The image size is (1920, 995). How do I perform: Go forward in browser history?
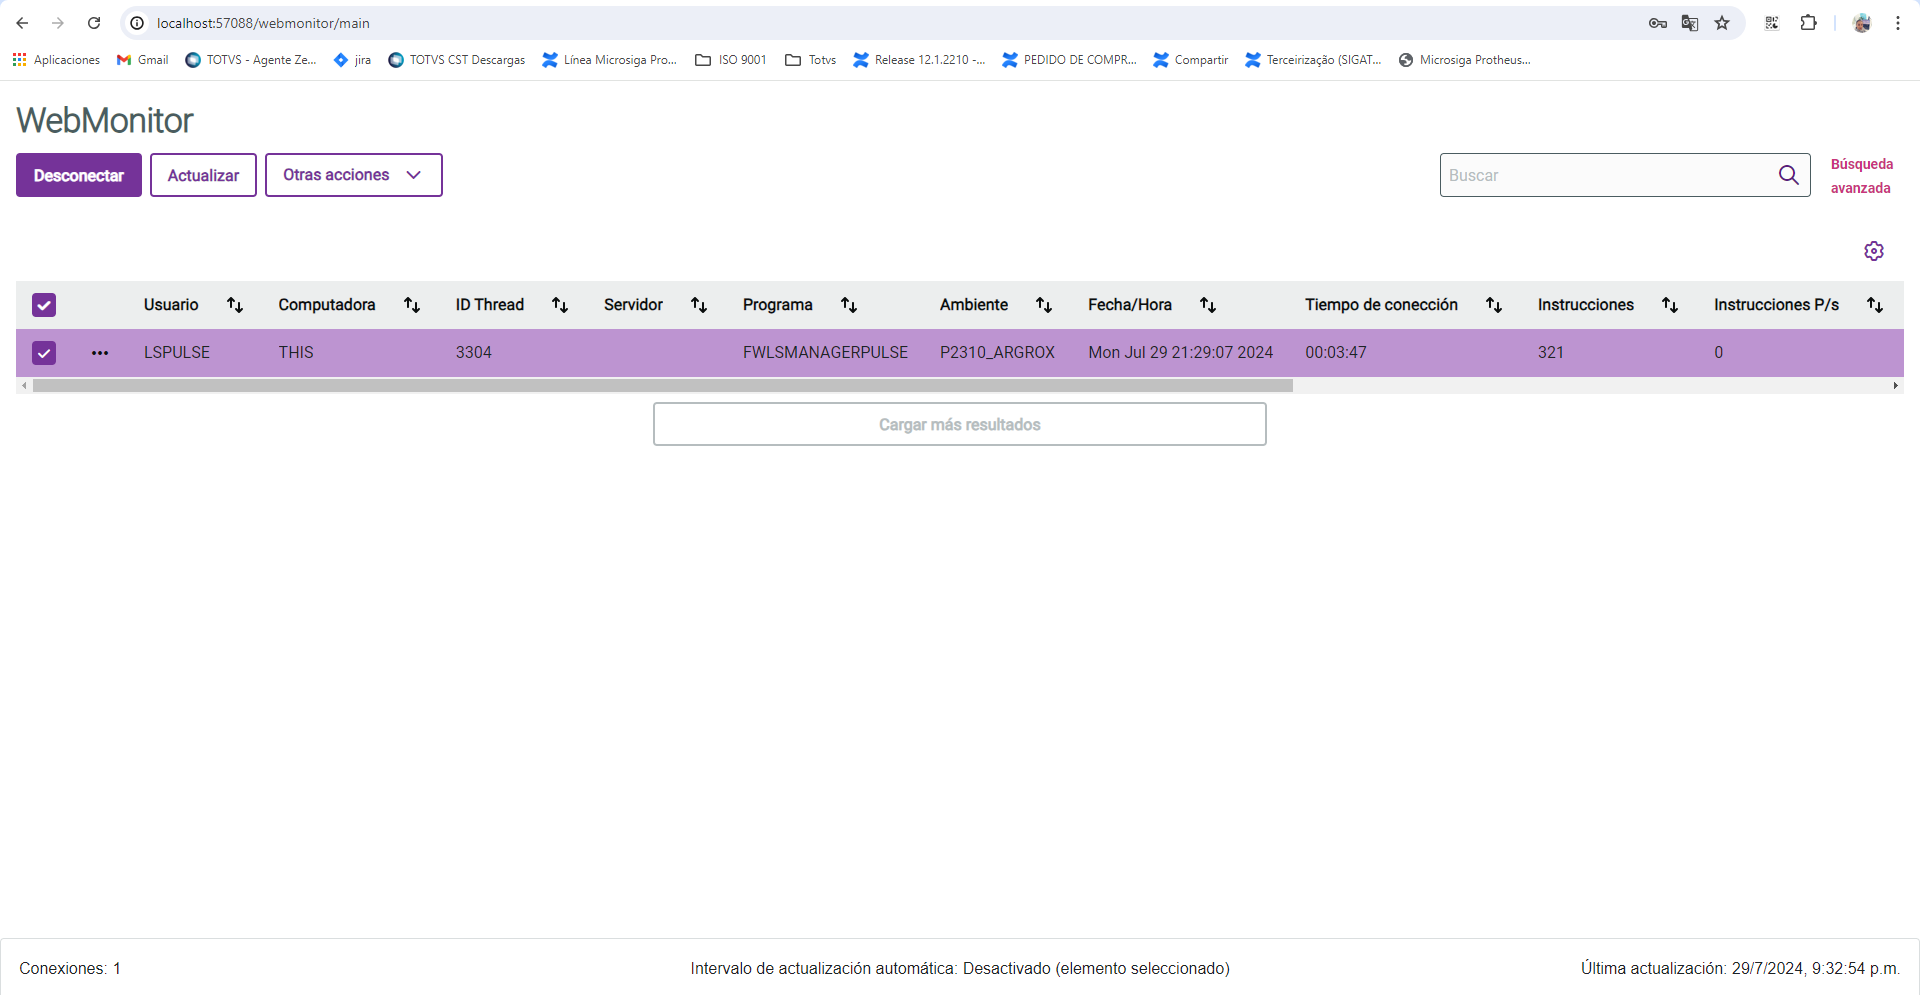(x=58, y=23)
